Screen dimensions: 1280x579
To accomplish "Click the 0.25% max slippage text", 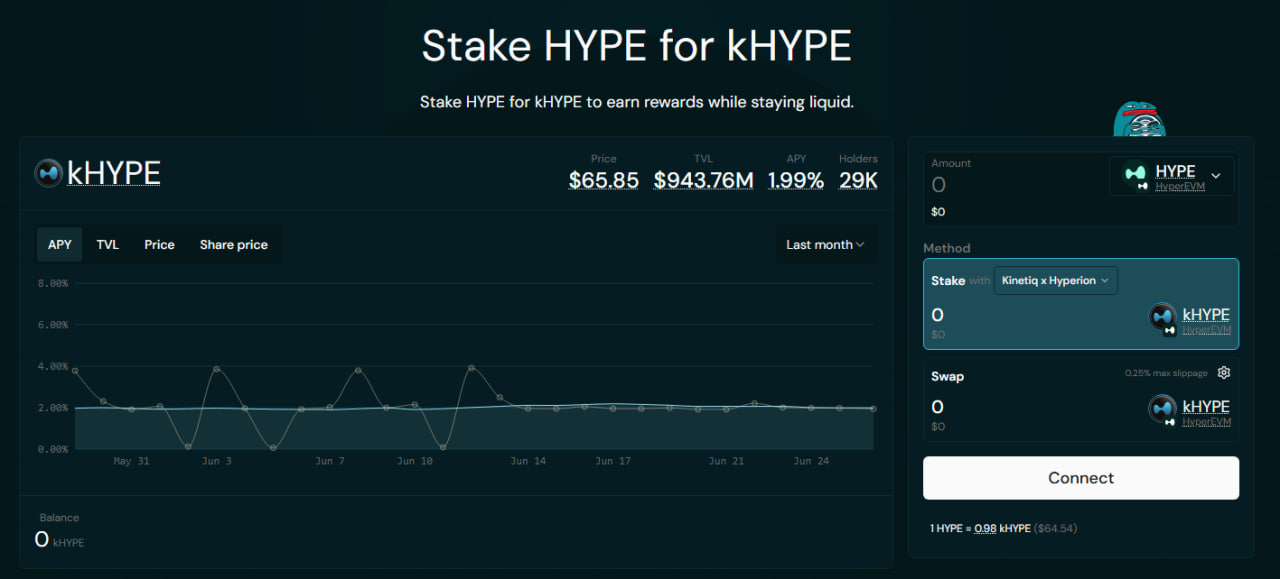I will (x=1166, y=373).
